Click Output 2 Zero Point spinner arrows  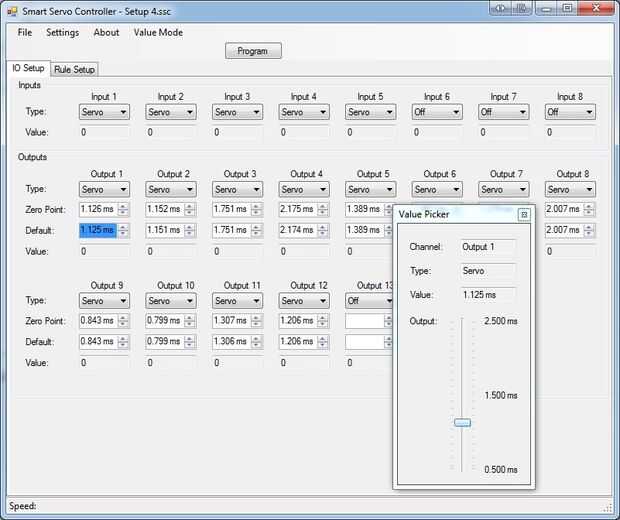click(190, 209)
